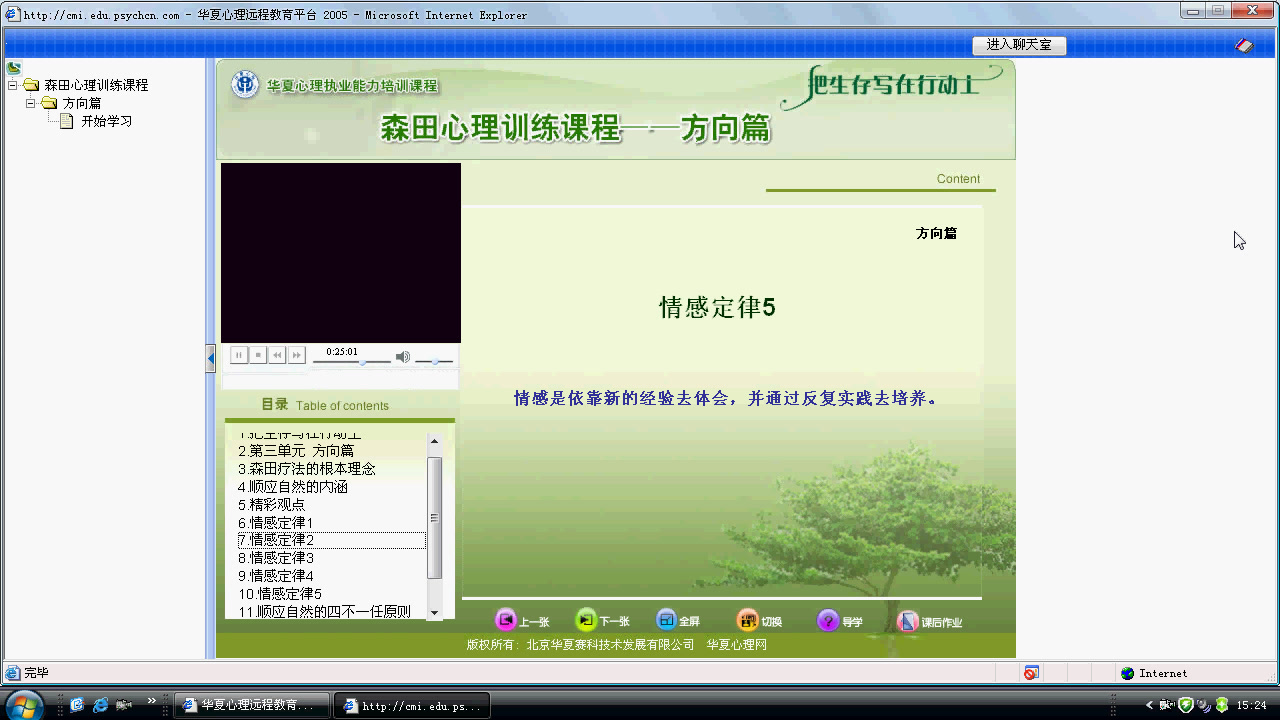Click the IE page icon in title bar
1280x720 pixels.
click(13, 14)
